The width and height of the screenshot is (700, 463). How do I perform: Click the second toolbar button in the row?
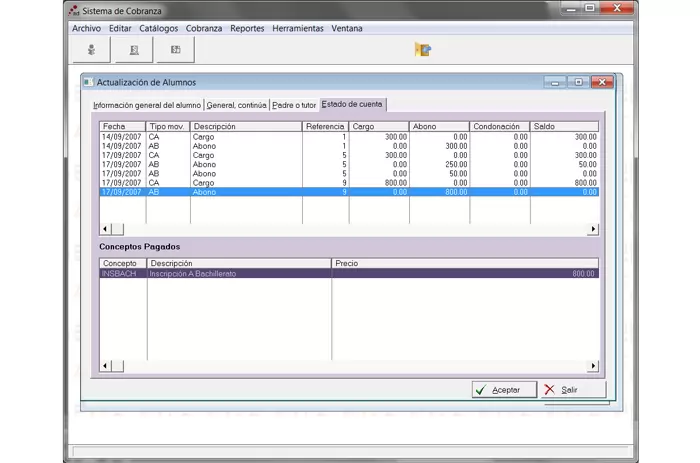[133, 49]
